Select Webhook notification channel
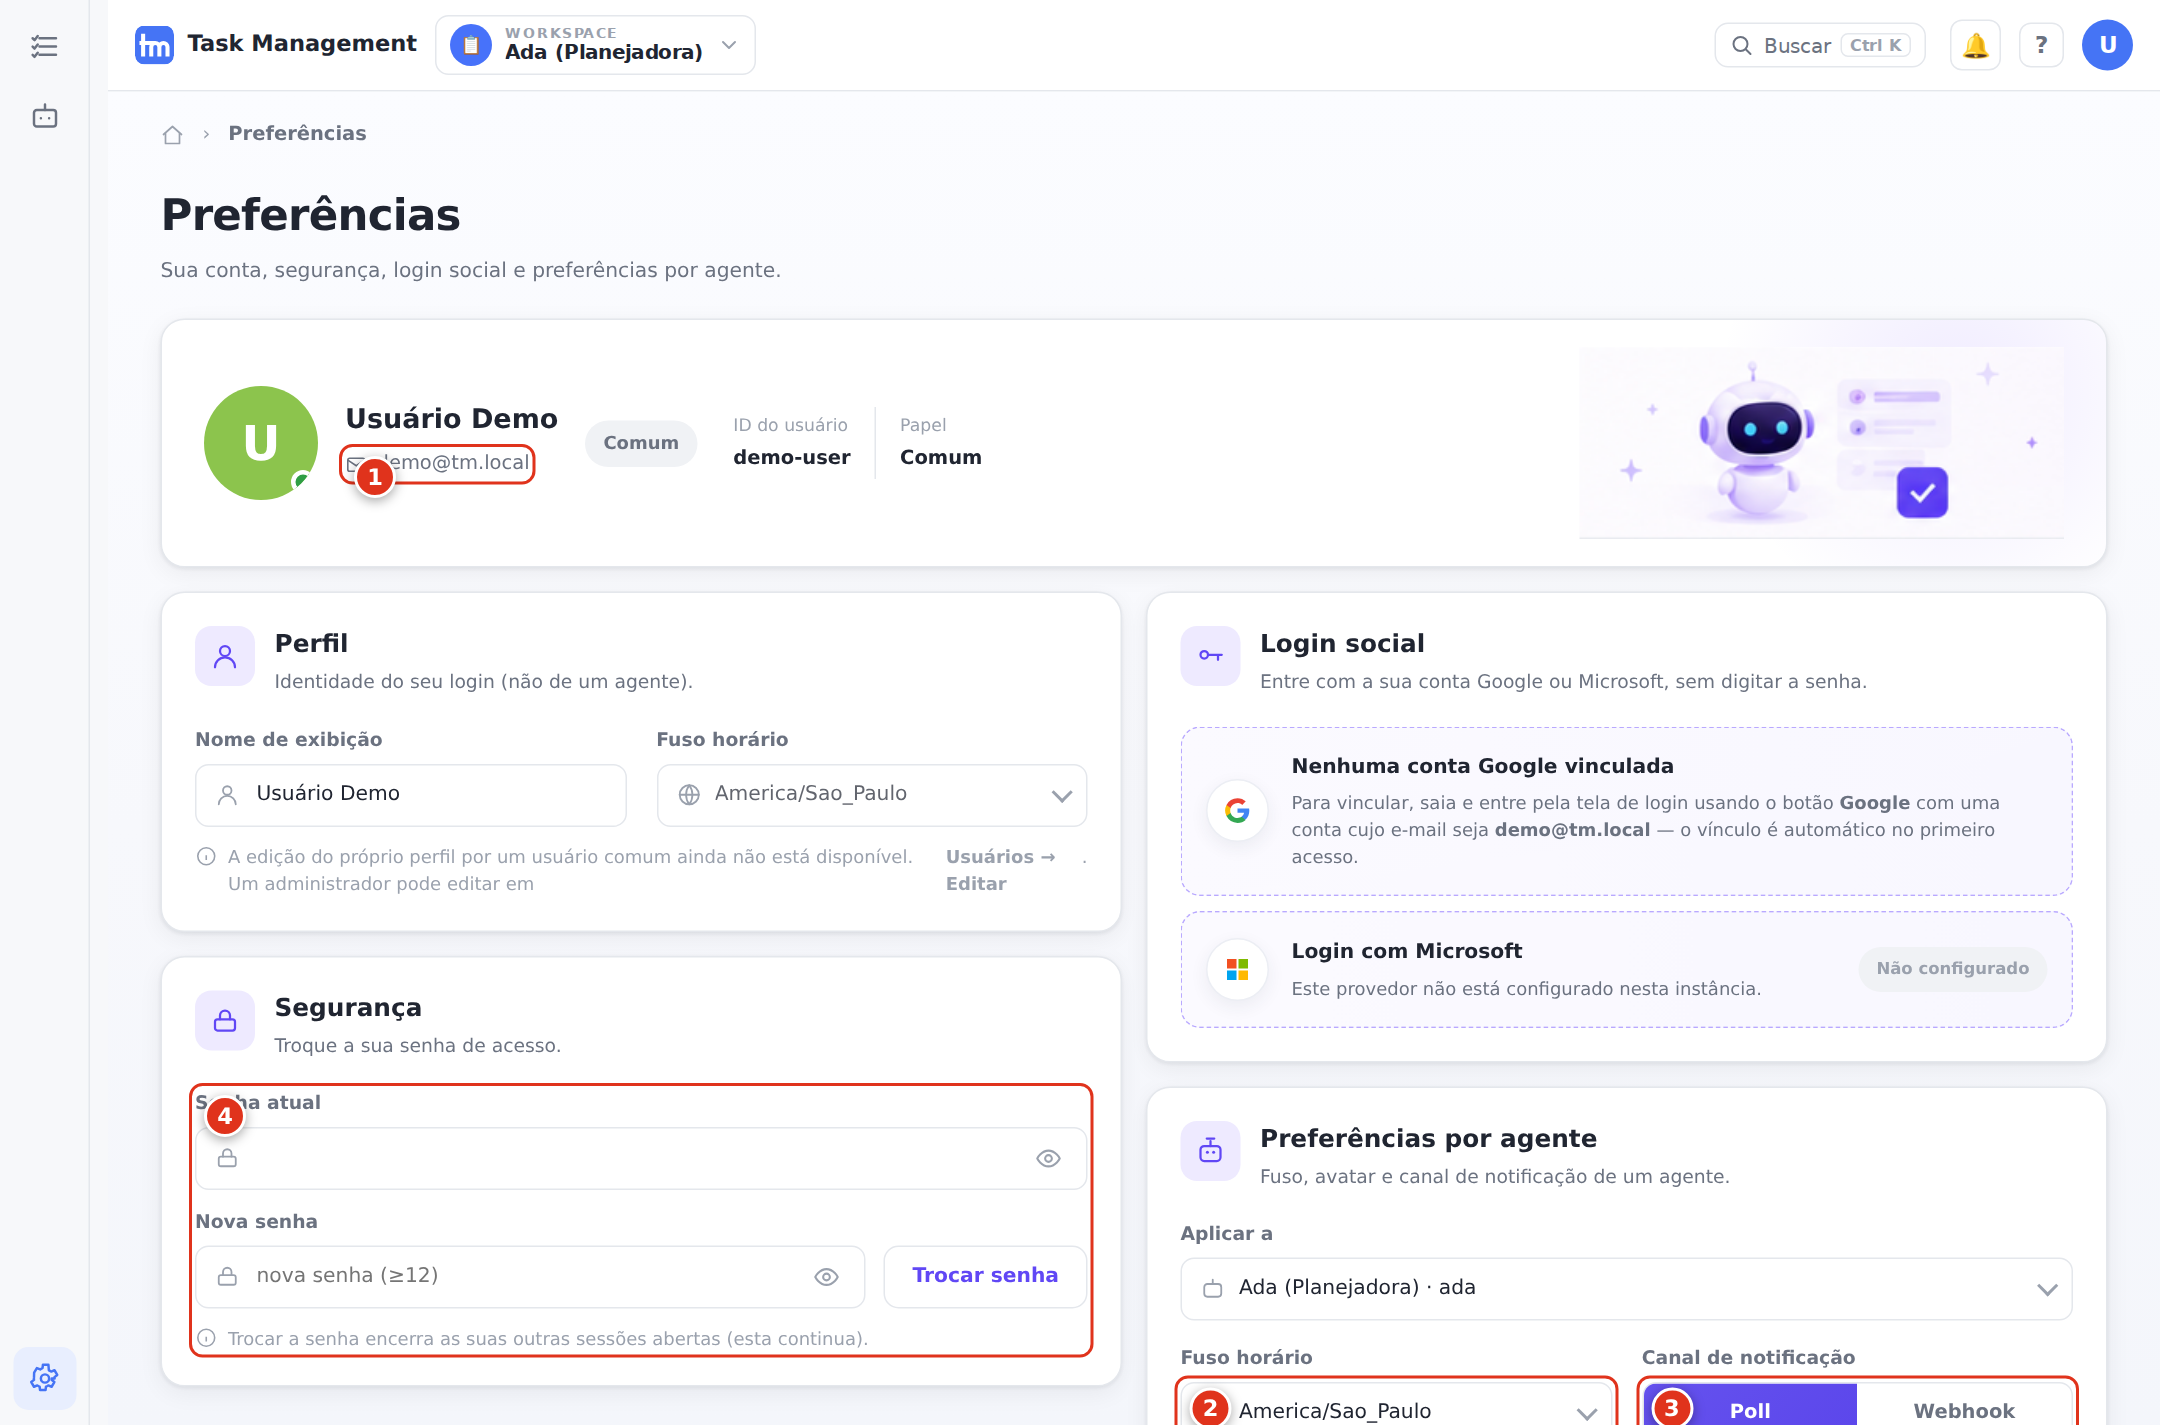The height and width of the screenshot is (1425, 2160). click(1963, 1409)
